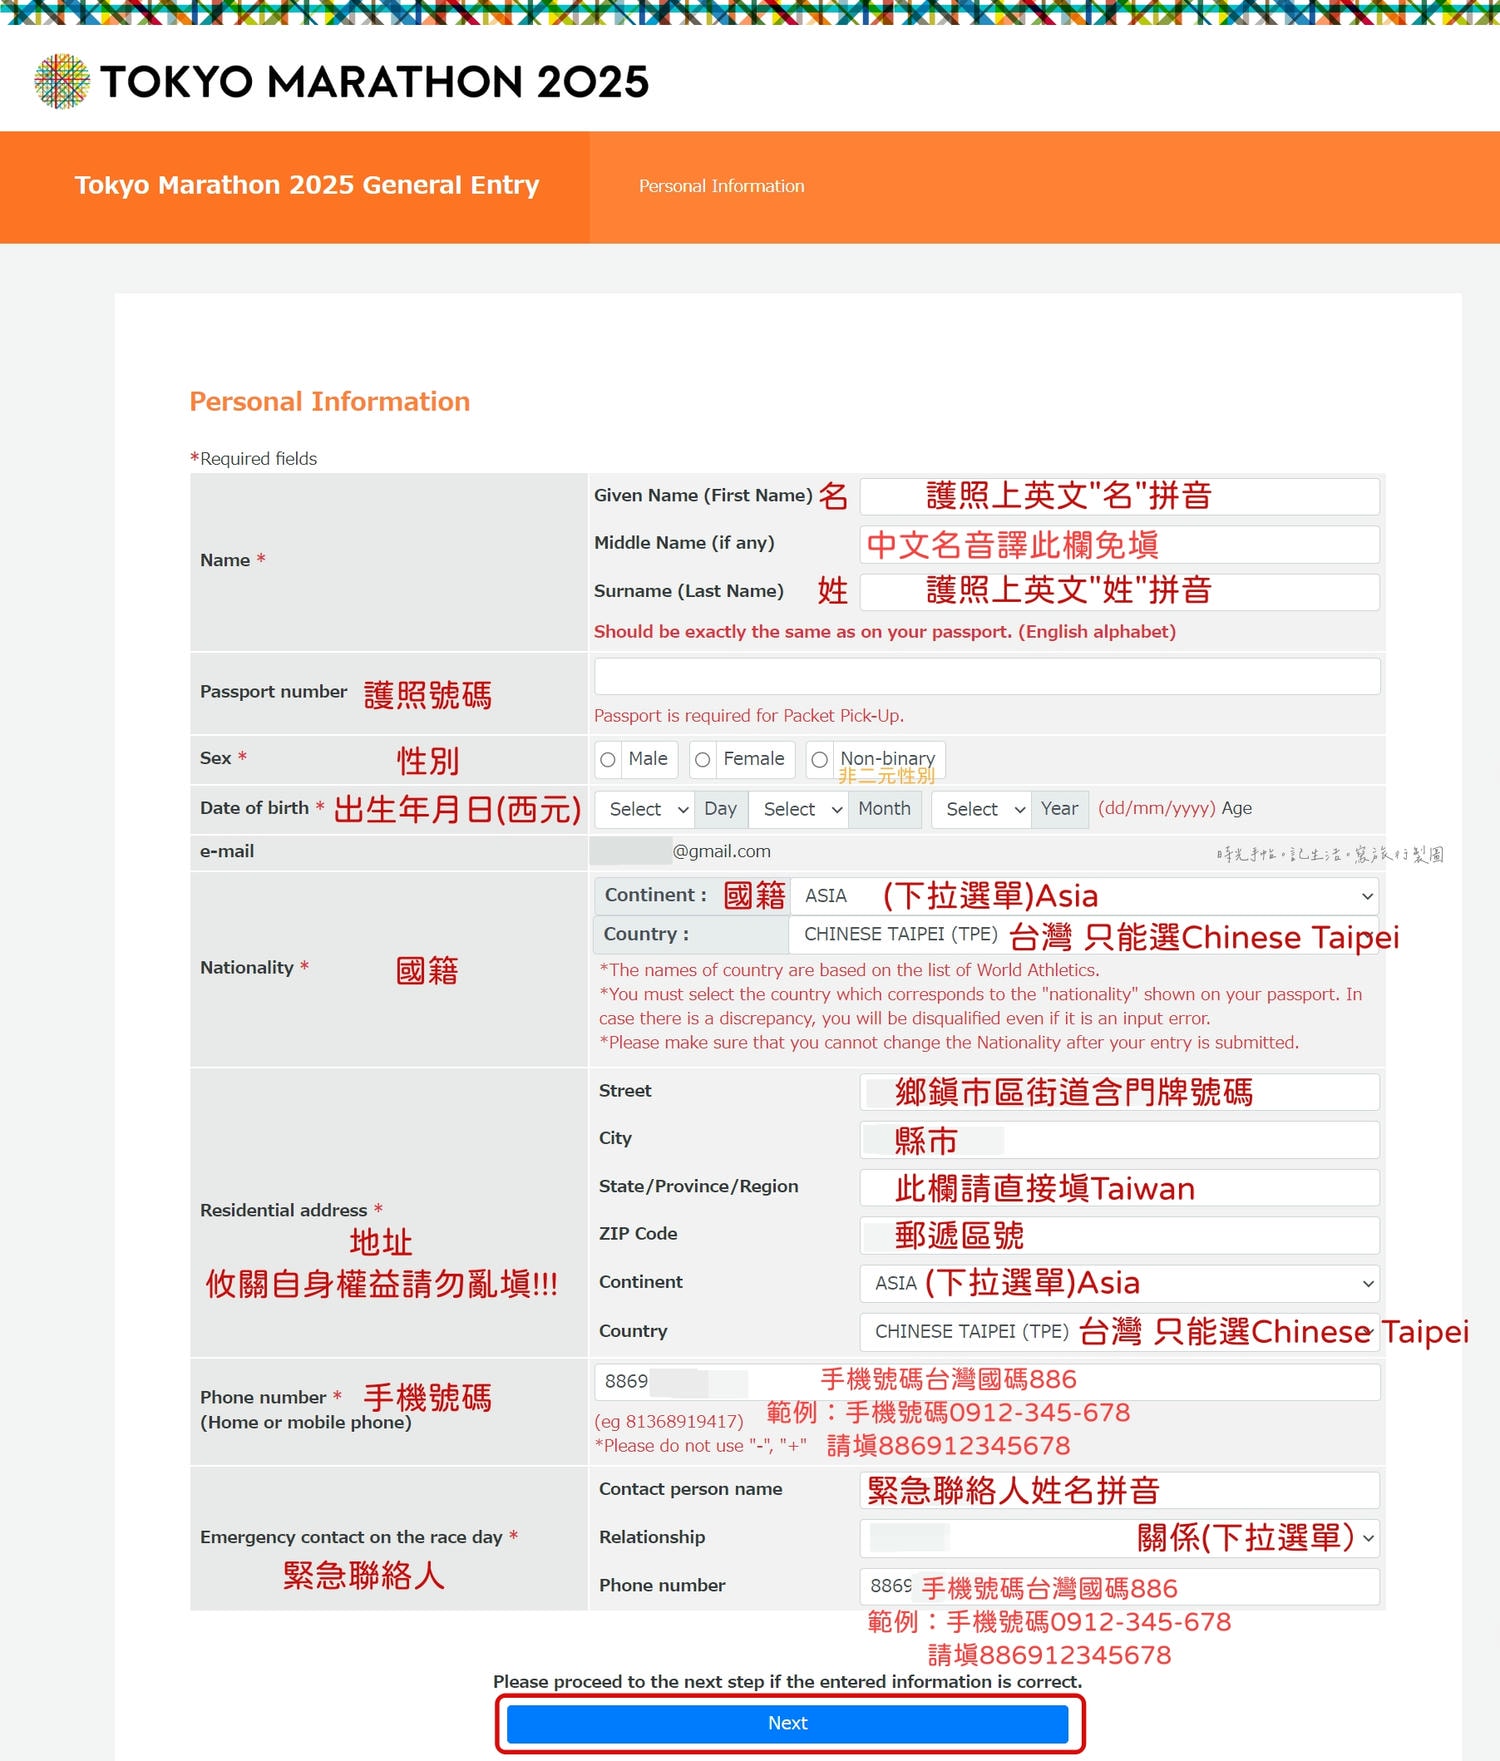The image size is (1500, 1761).
Task: Click the Middle Name input field
Action: point(1120,544)
